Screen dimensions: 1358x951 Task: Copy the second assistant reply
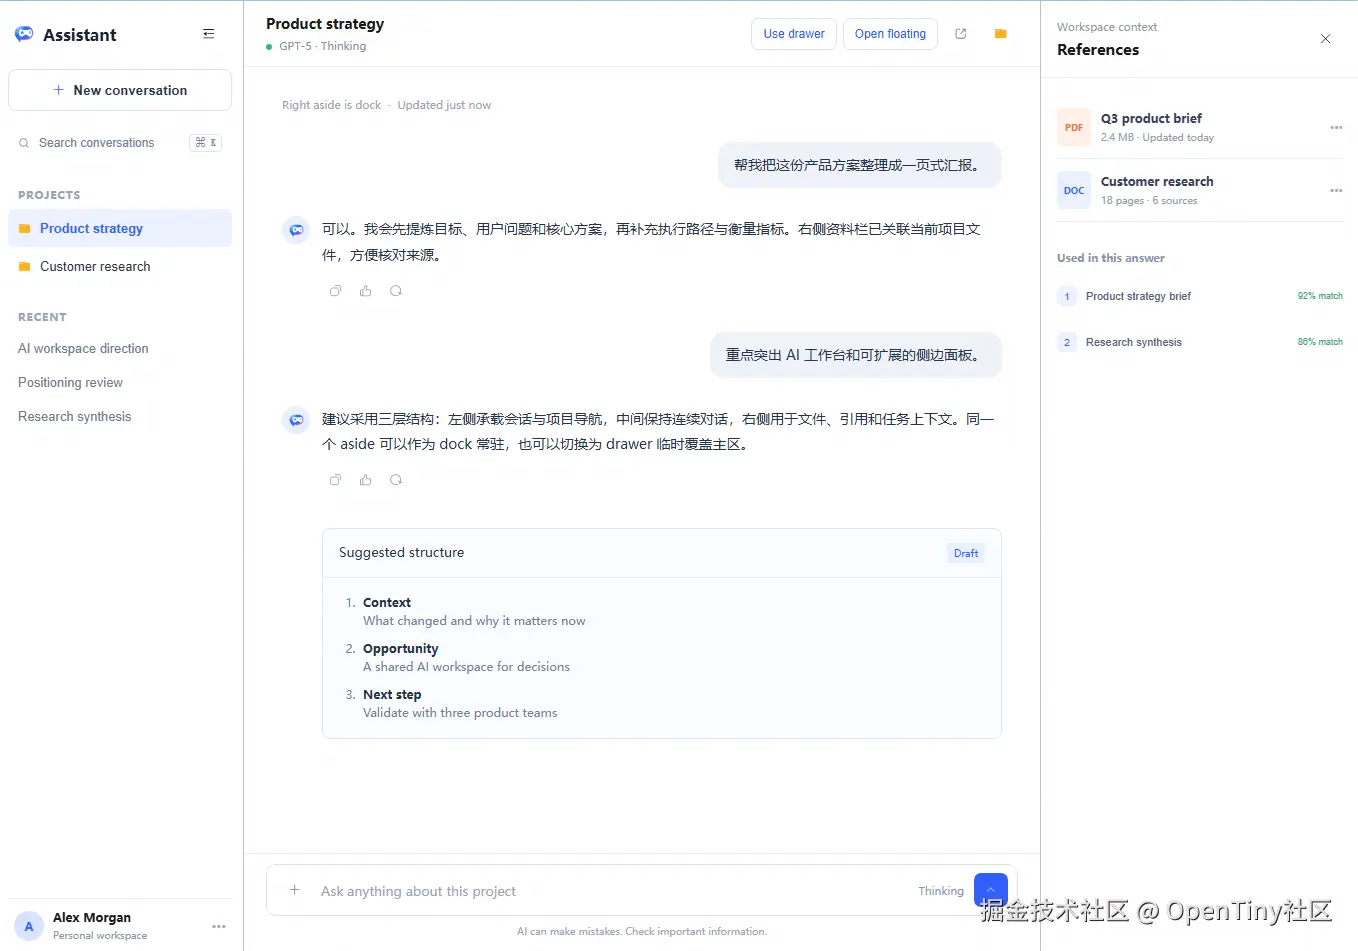(336, 480)
